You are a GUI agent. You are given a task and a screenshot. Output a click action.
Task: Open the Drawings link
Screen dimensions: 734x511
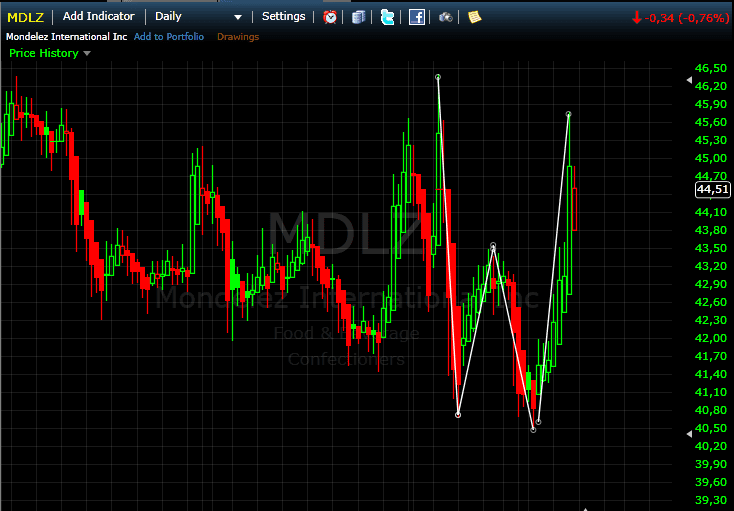238,36
